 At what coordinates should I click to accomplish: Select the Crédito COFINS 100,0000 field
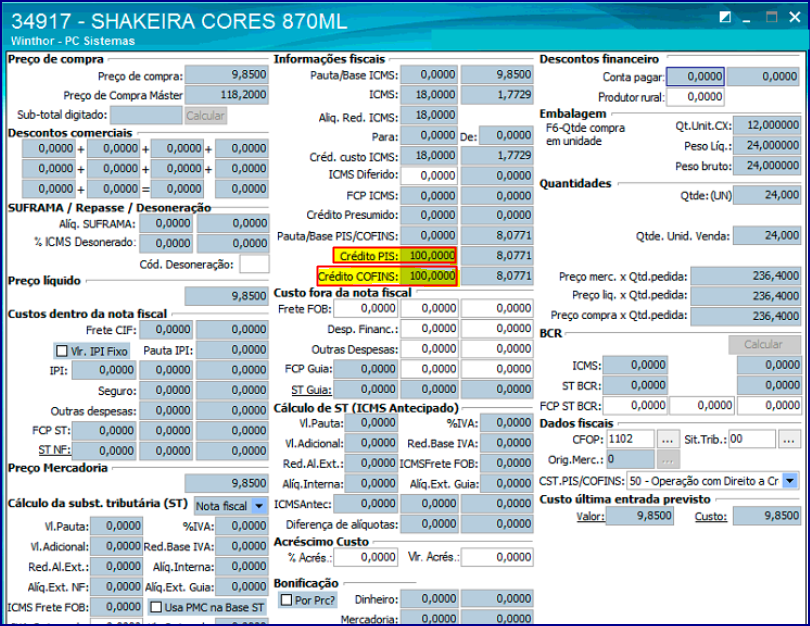click(429, 276)
